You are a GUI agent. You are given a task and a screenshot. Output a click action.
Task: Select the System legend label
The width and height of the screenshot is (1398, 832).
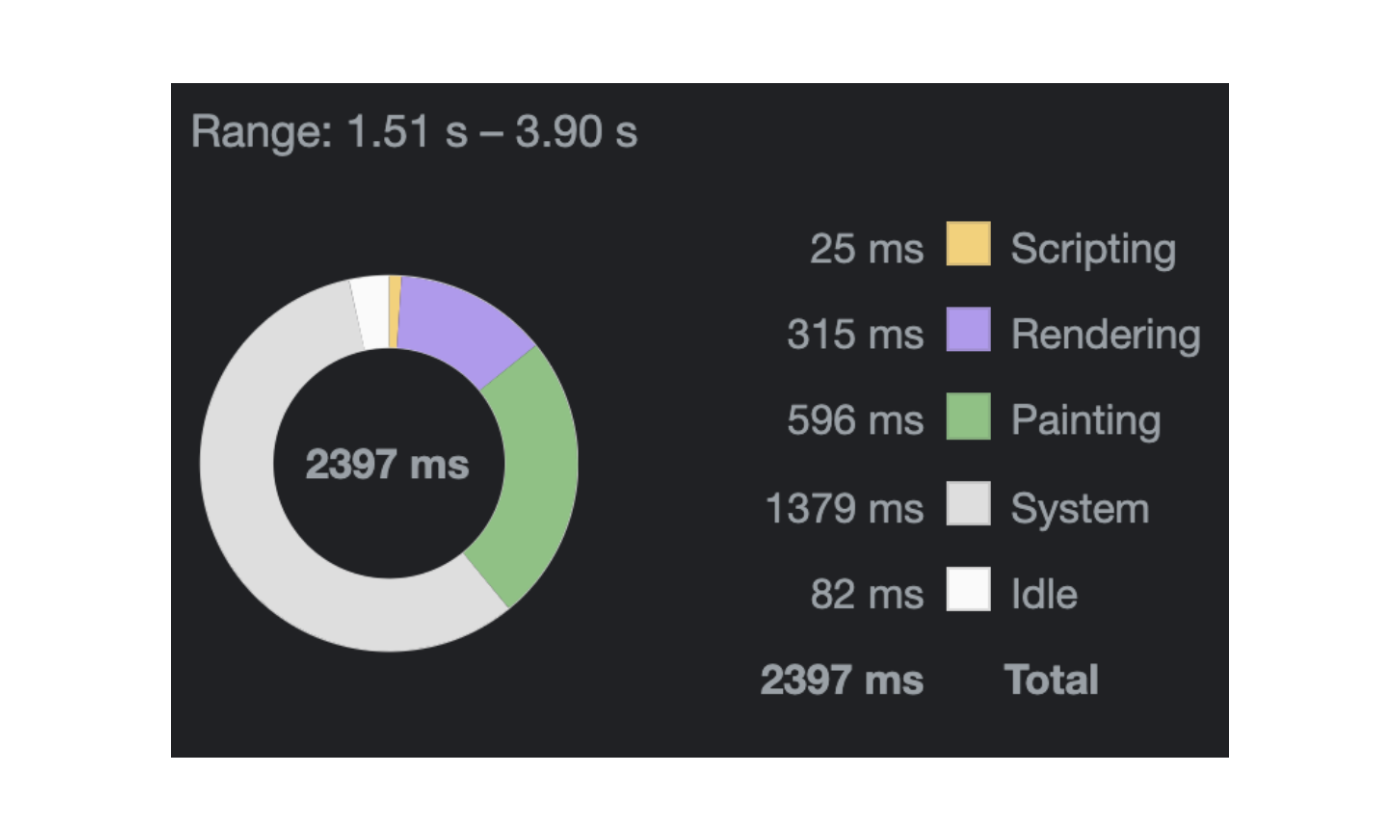(x=1079, y=508)
